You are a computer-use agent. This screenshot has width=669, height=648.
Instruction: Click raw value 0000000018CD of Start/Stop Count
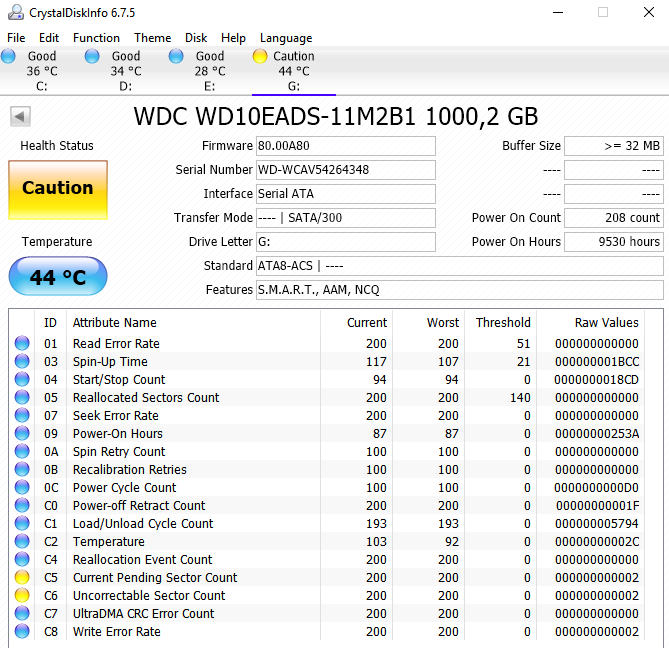(596, 380)
